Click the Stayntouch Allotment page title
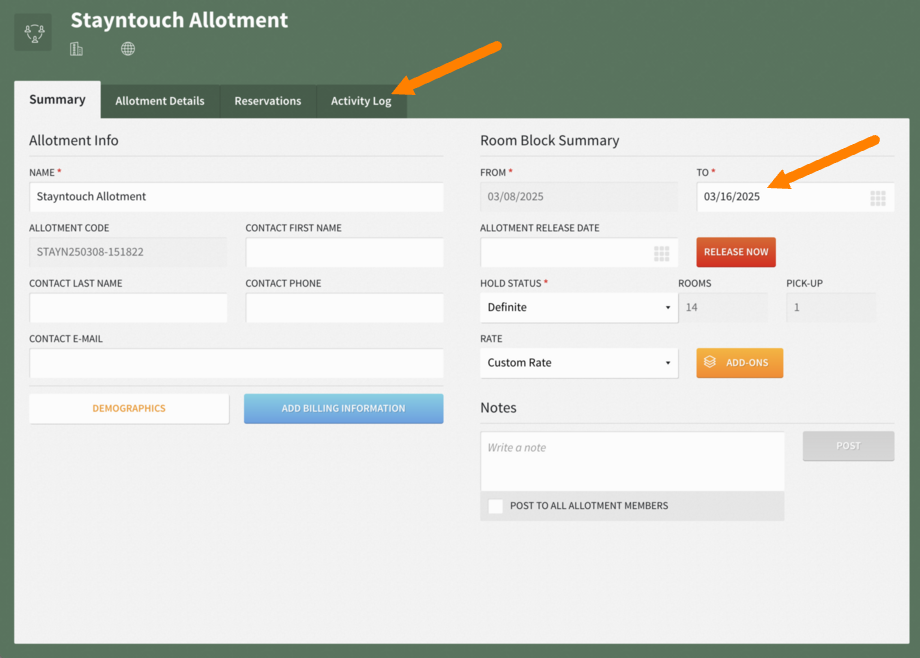The image size is (920, 658). 179,20
